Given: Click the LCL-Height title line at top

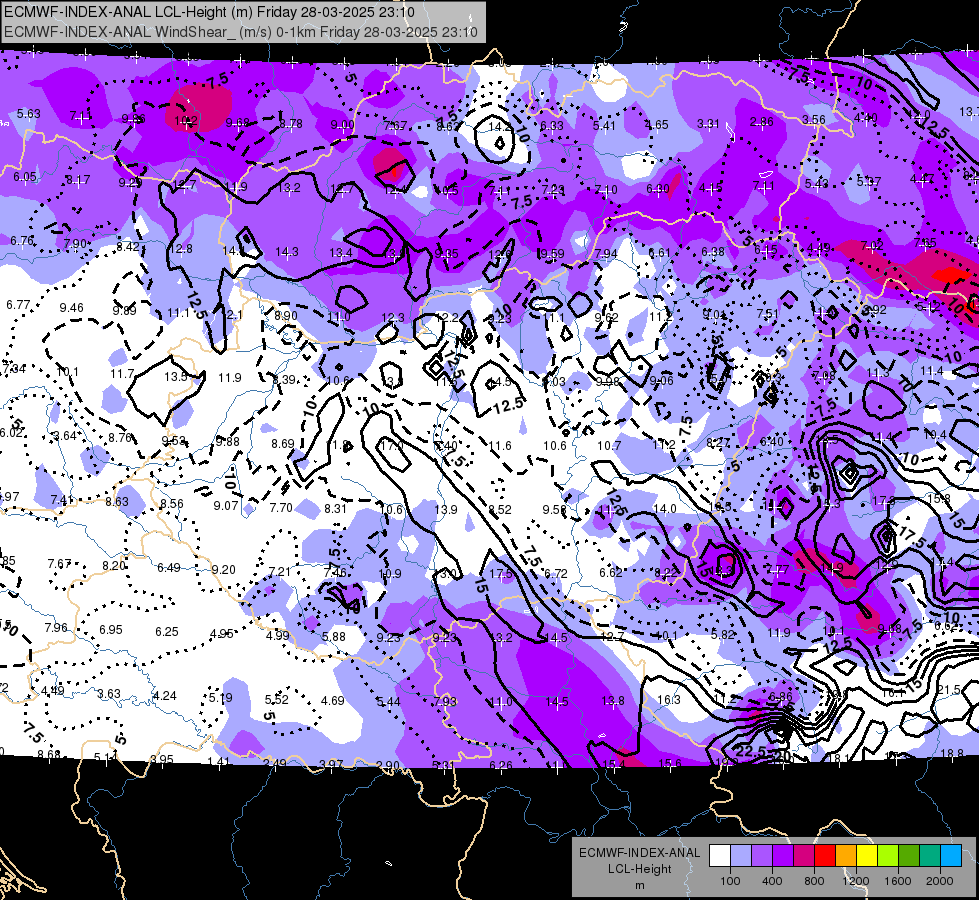Looking at the screenshot, I should click(209, 12).
